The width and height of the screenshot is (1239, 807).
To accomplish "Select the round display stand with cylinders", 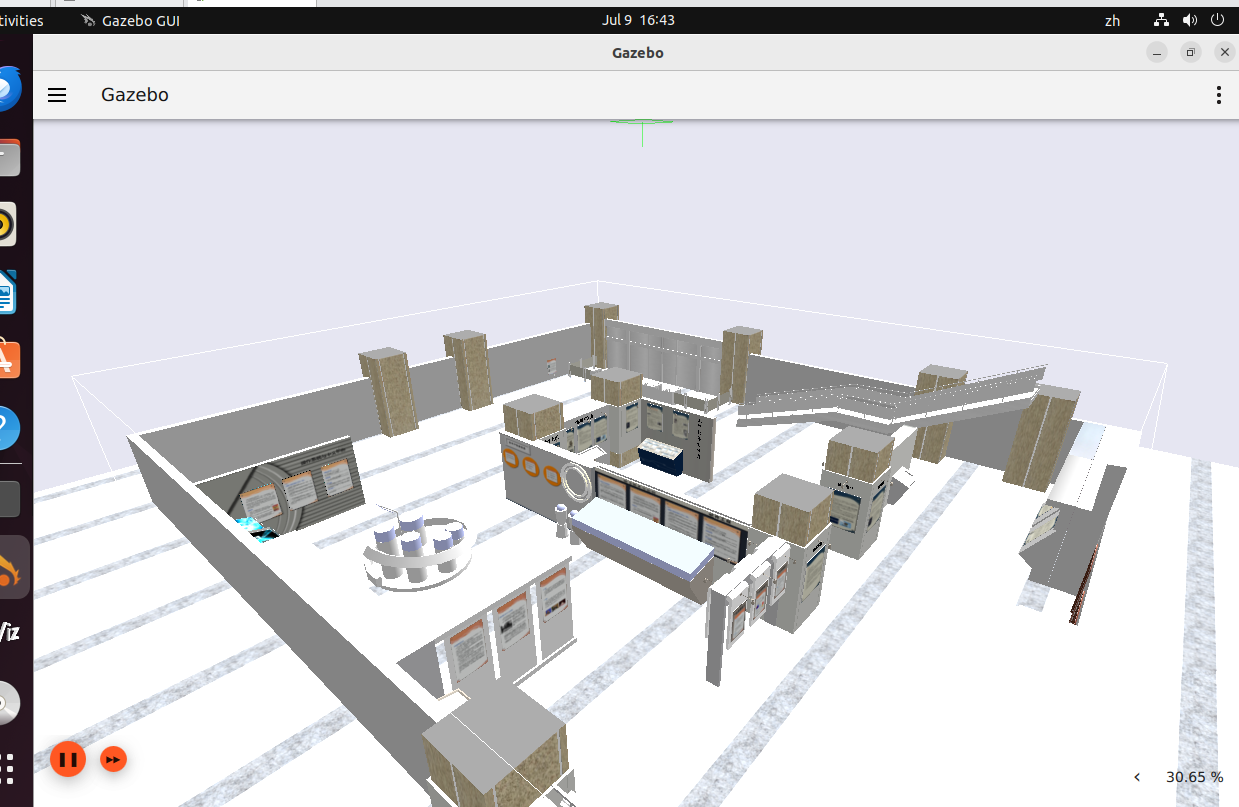I will click(x=416, y=551).
